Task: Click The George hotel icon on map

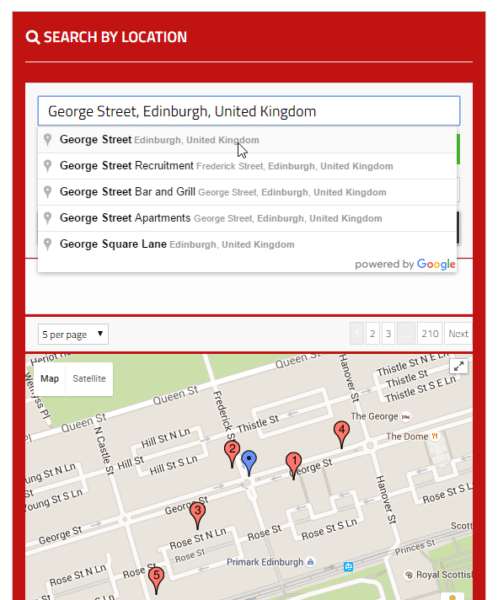Action: click(x=406, y=417)
